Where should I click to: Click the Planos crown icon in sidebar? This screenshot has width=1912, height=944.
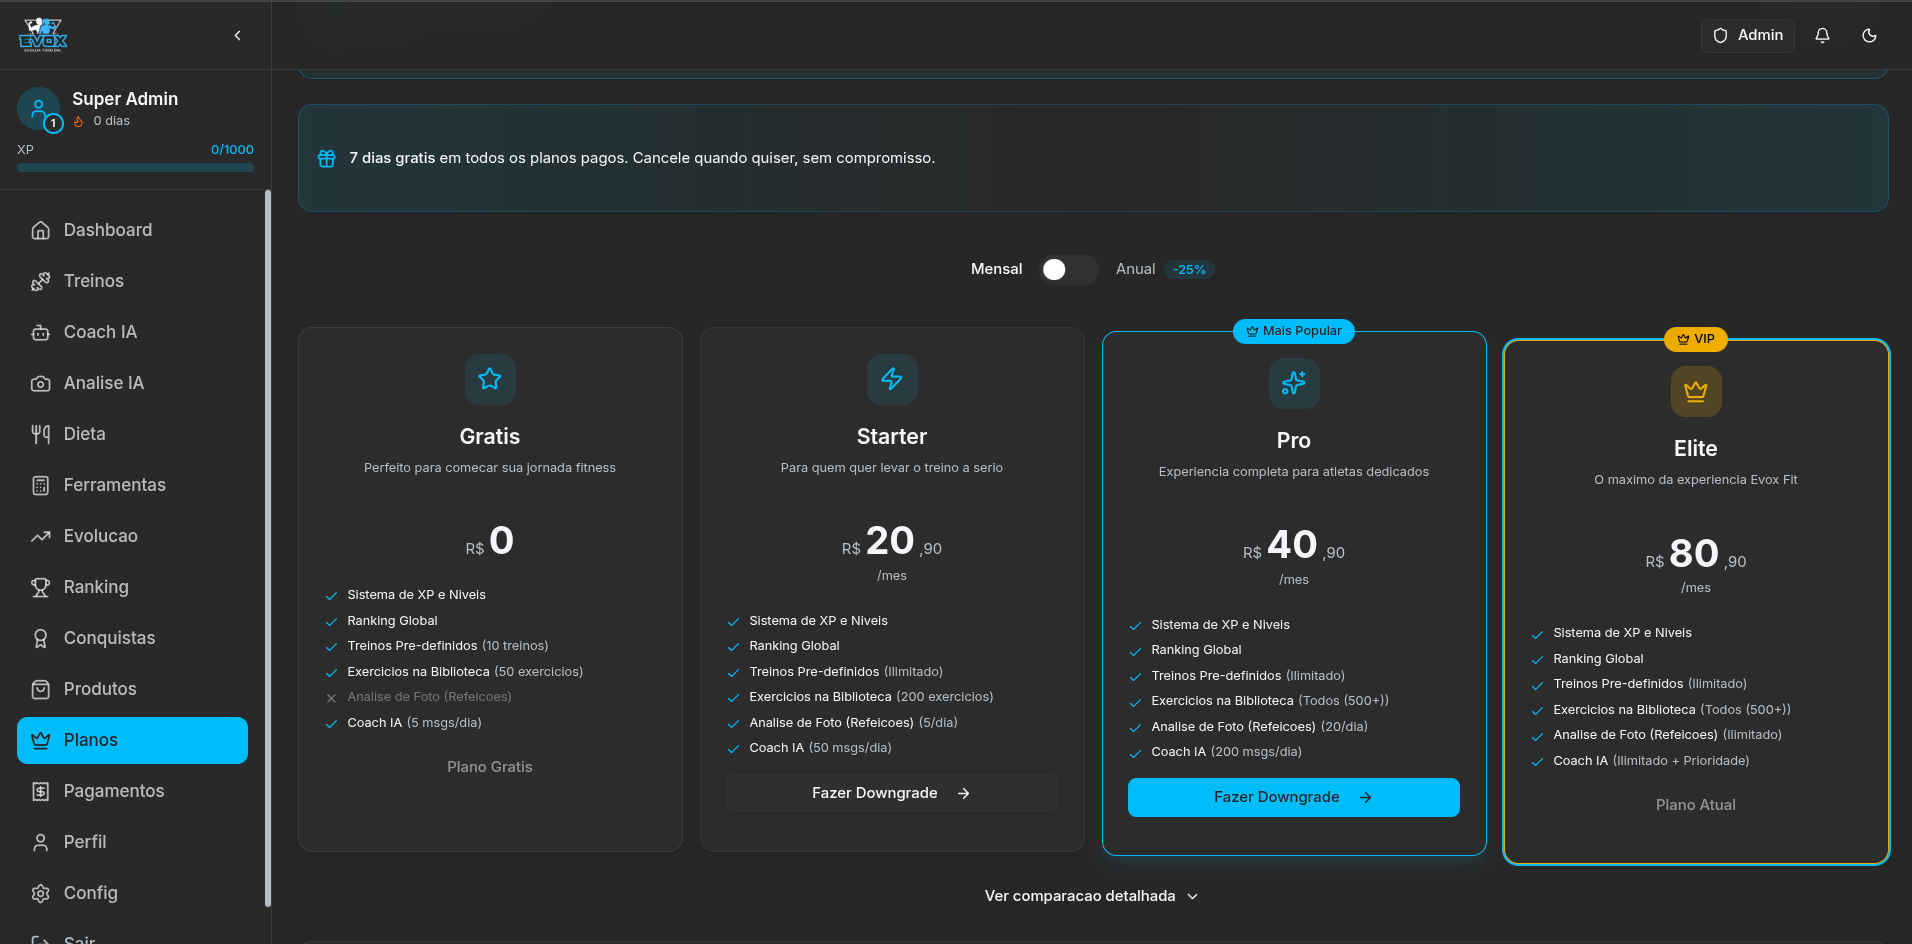[x=40, y=740]
